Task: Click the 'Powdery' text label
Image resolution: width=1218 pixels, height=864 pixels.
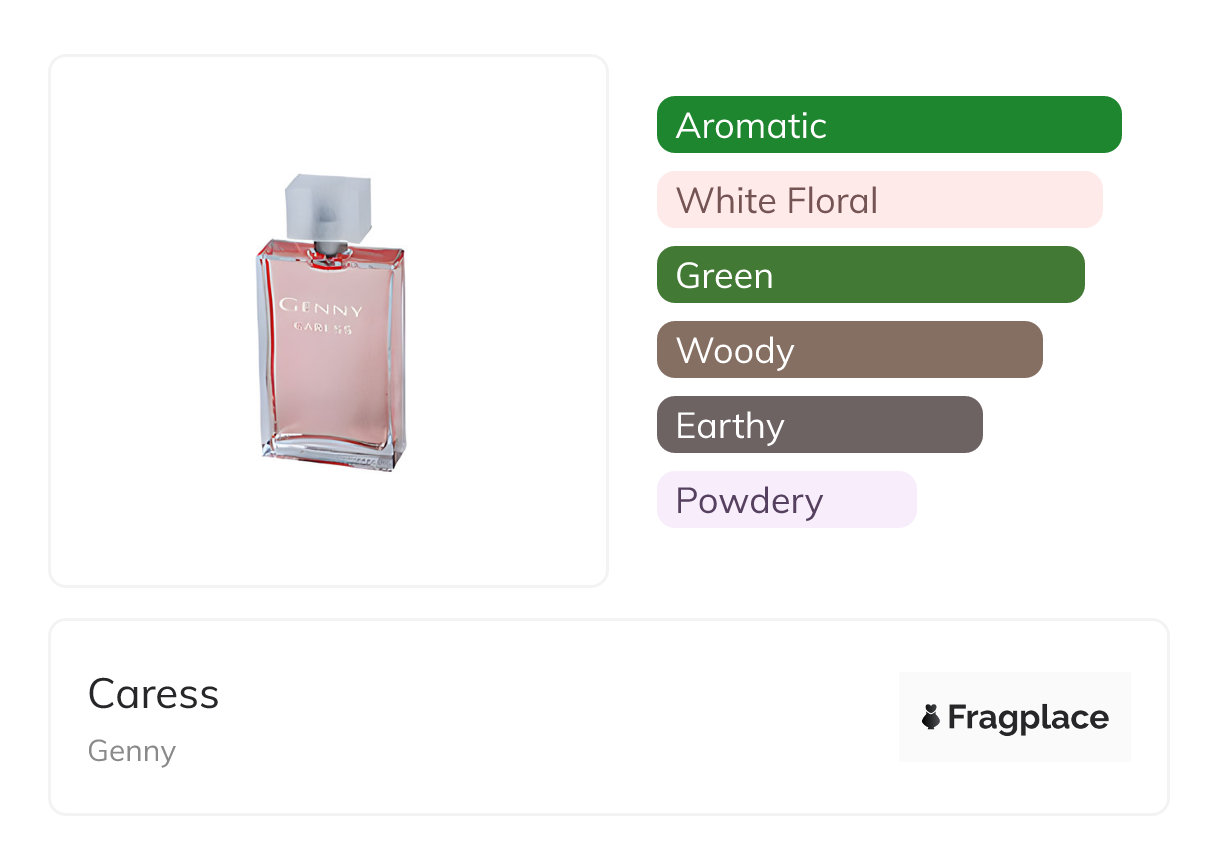Action: tap(749, 500)
